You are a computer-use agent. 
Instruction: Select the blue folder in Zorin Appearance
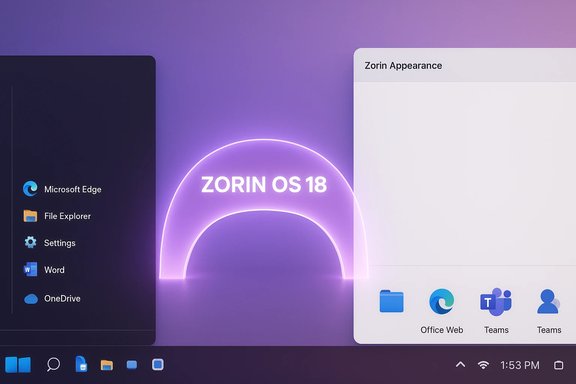(x=391, y=301)
